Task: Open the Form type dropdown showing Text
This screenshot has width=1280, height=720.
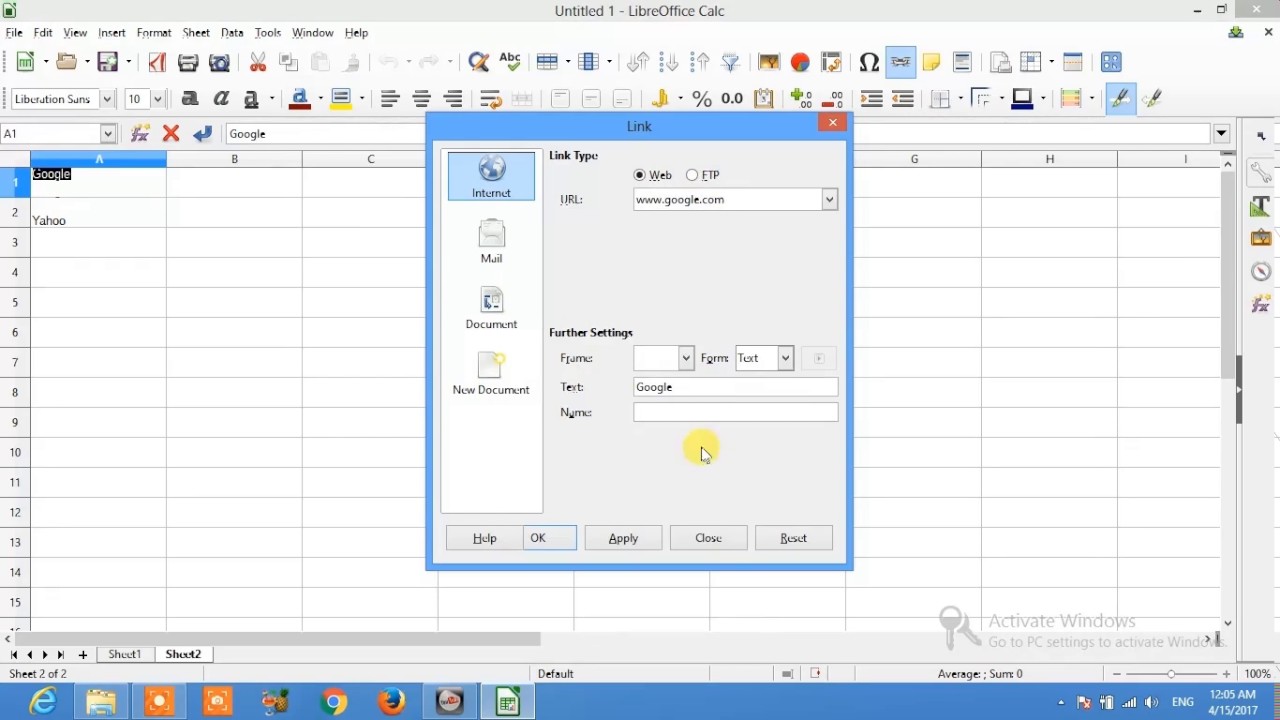Action: pyautogui.click(x=785, y=358)
